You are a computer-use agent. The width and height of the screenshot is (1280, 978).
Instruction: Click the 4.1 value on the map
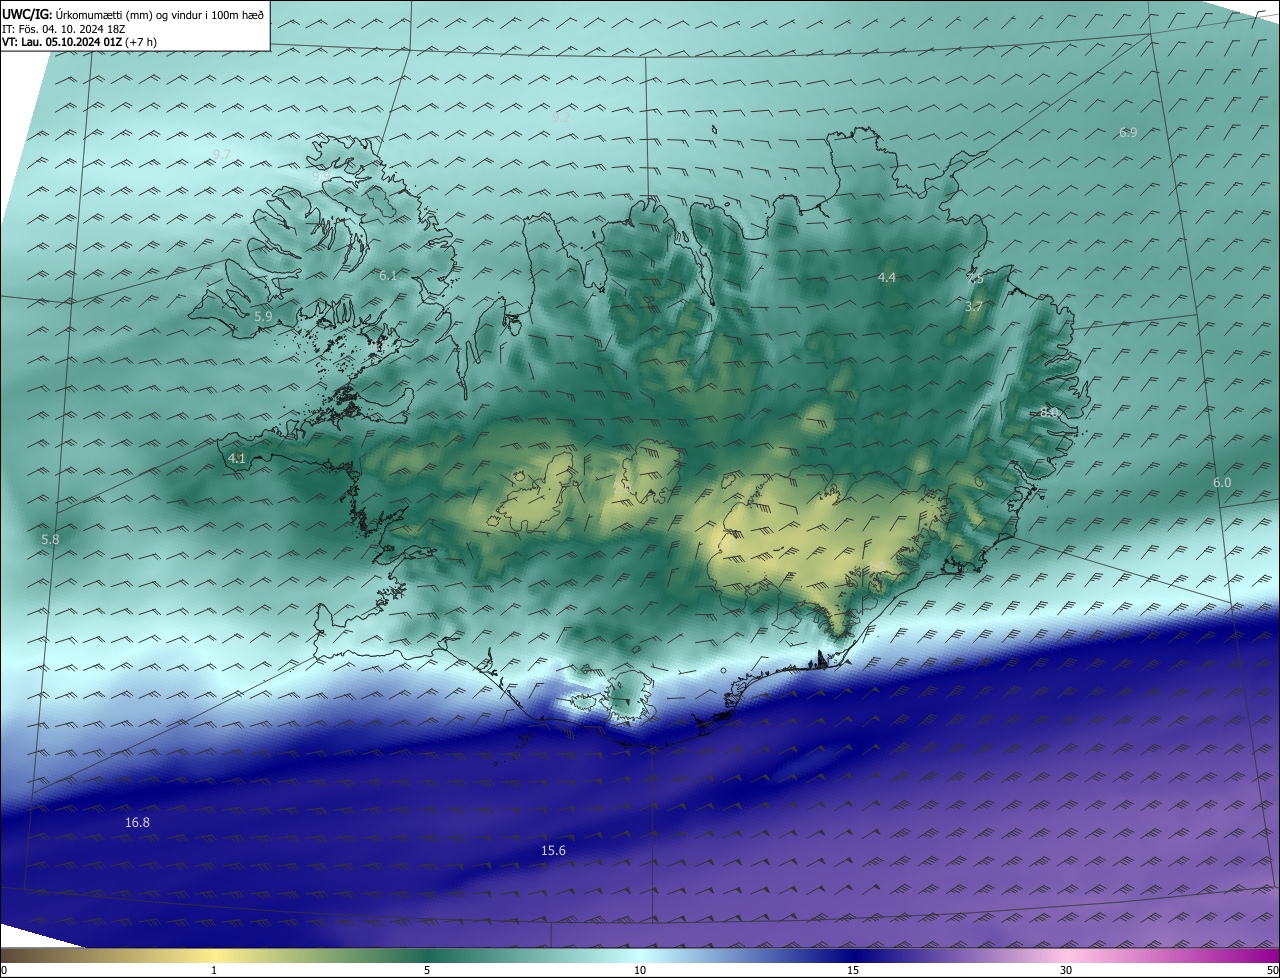click(237, 458)
